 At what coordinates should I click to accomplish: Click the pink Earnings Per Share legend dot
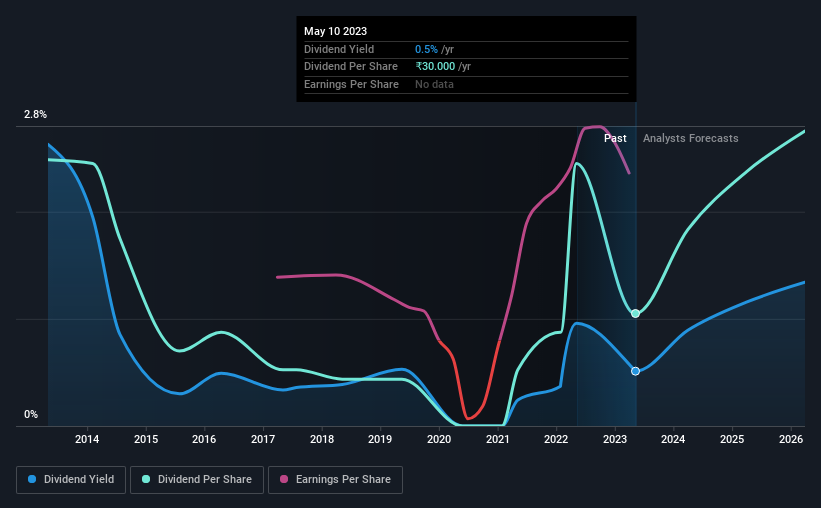pyautogui.click(x=284, y=479)
